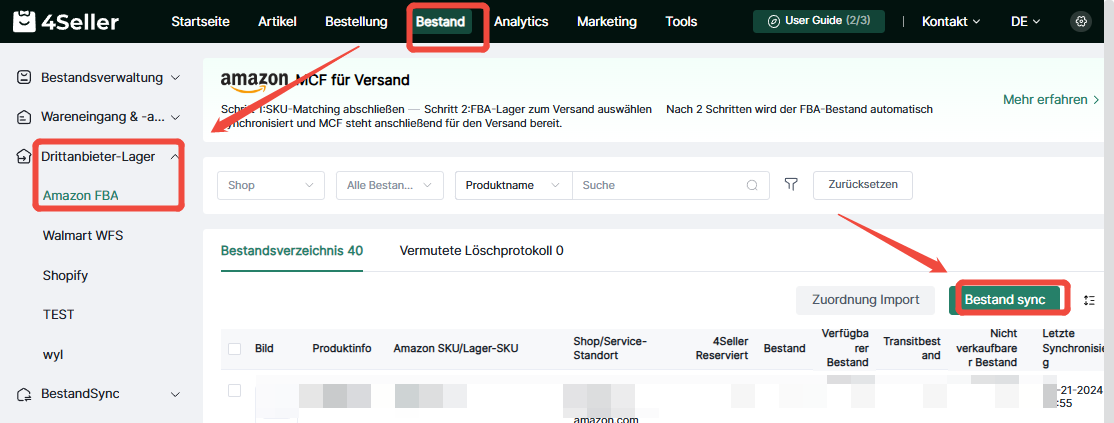Screen dimensions: 1114x423
Task: Click the Zurücksetzen button
Action: [x=863, y=185]
